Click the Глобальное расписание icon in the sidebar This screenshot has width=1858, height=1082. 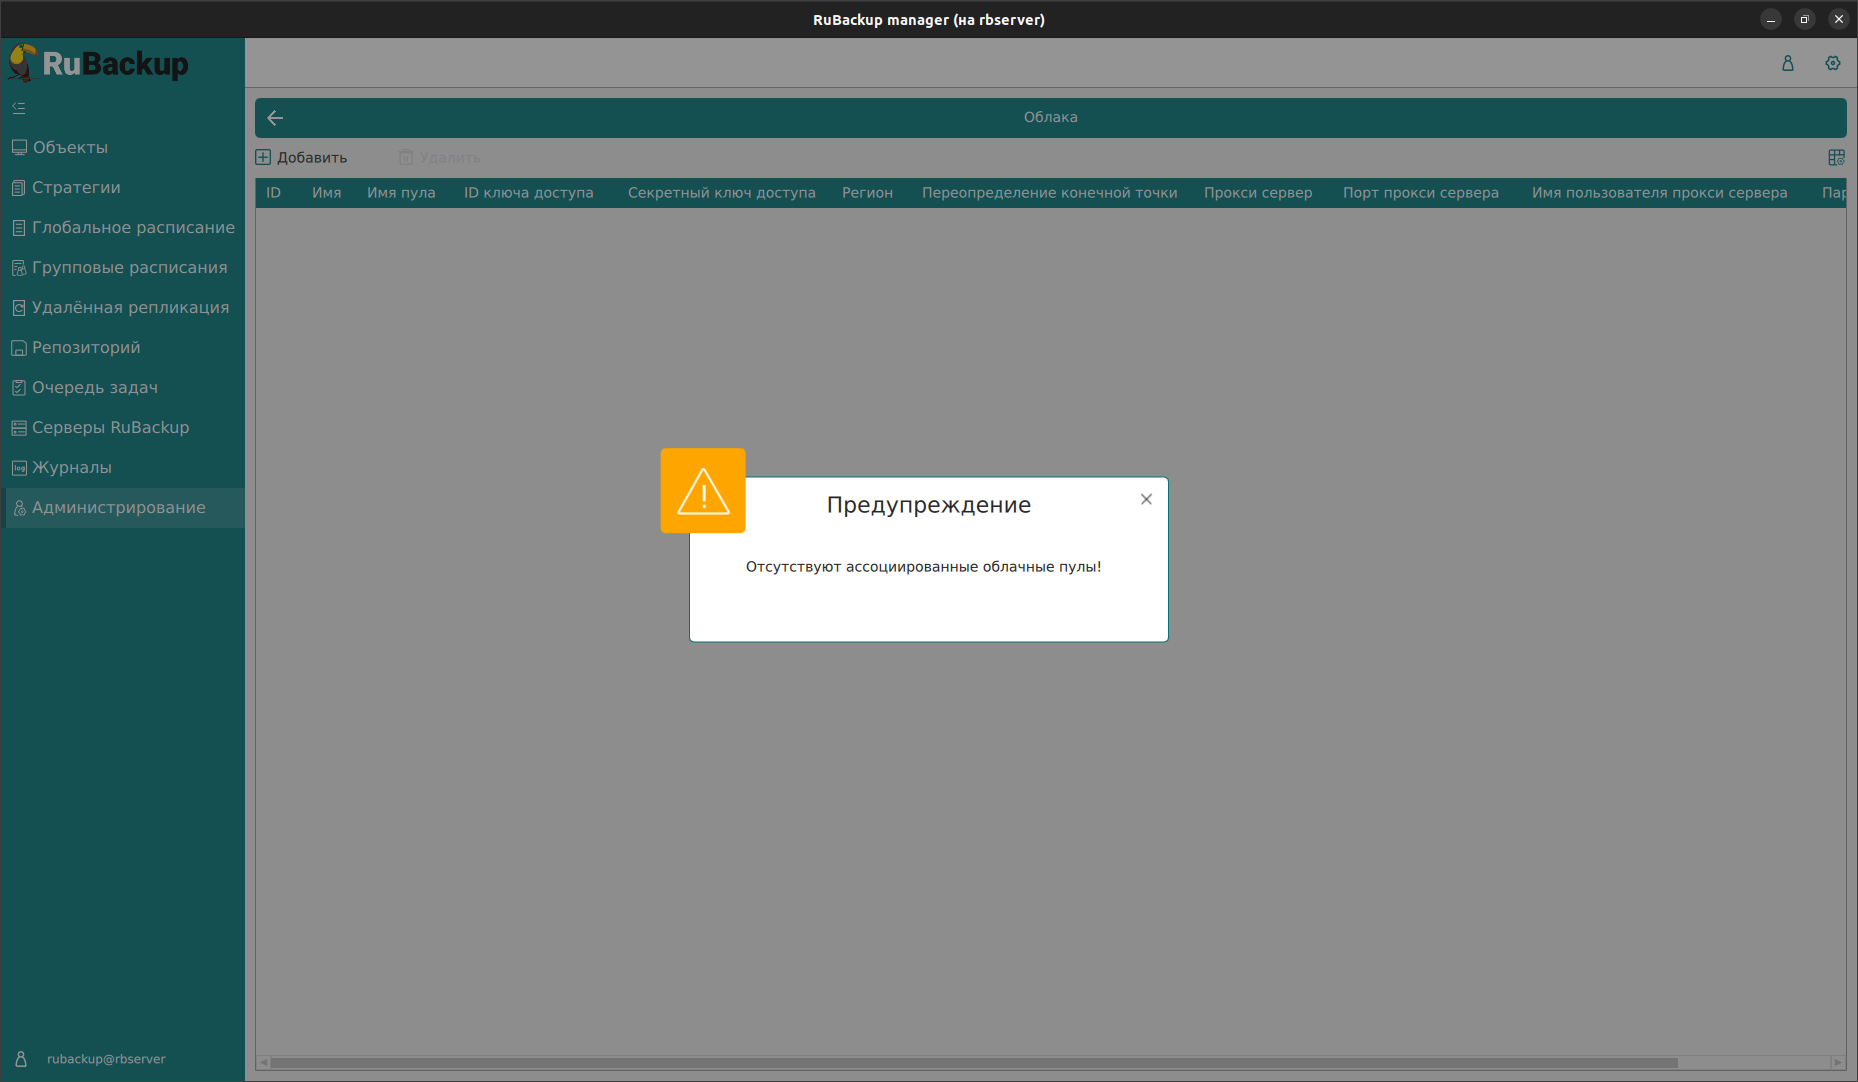19,228
